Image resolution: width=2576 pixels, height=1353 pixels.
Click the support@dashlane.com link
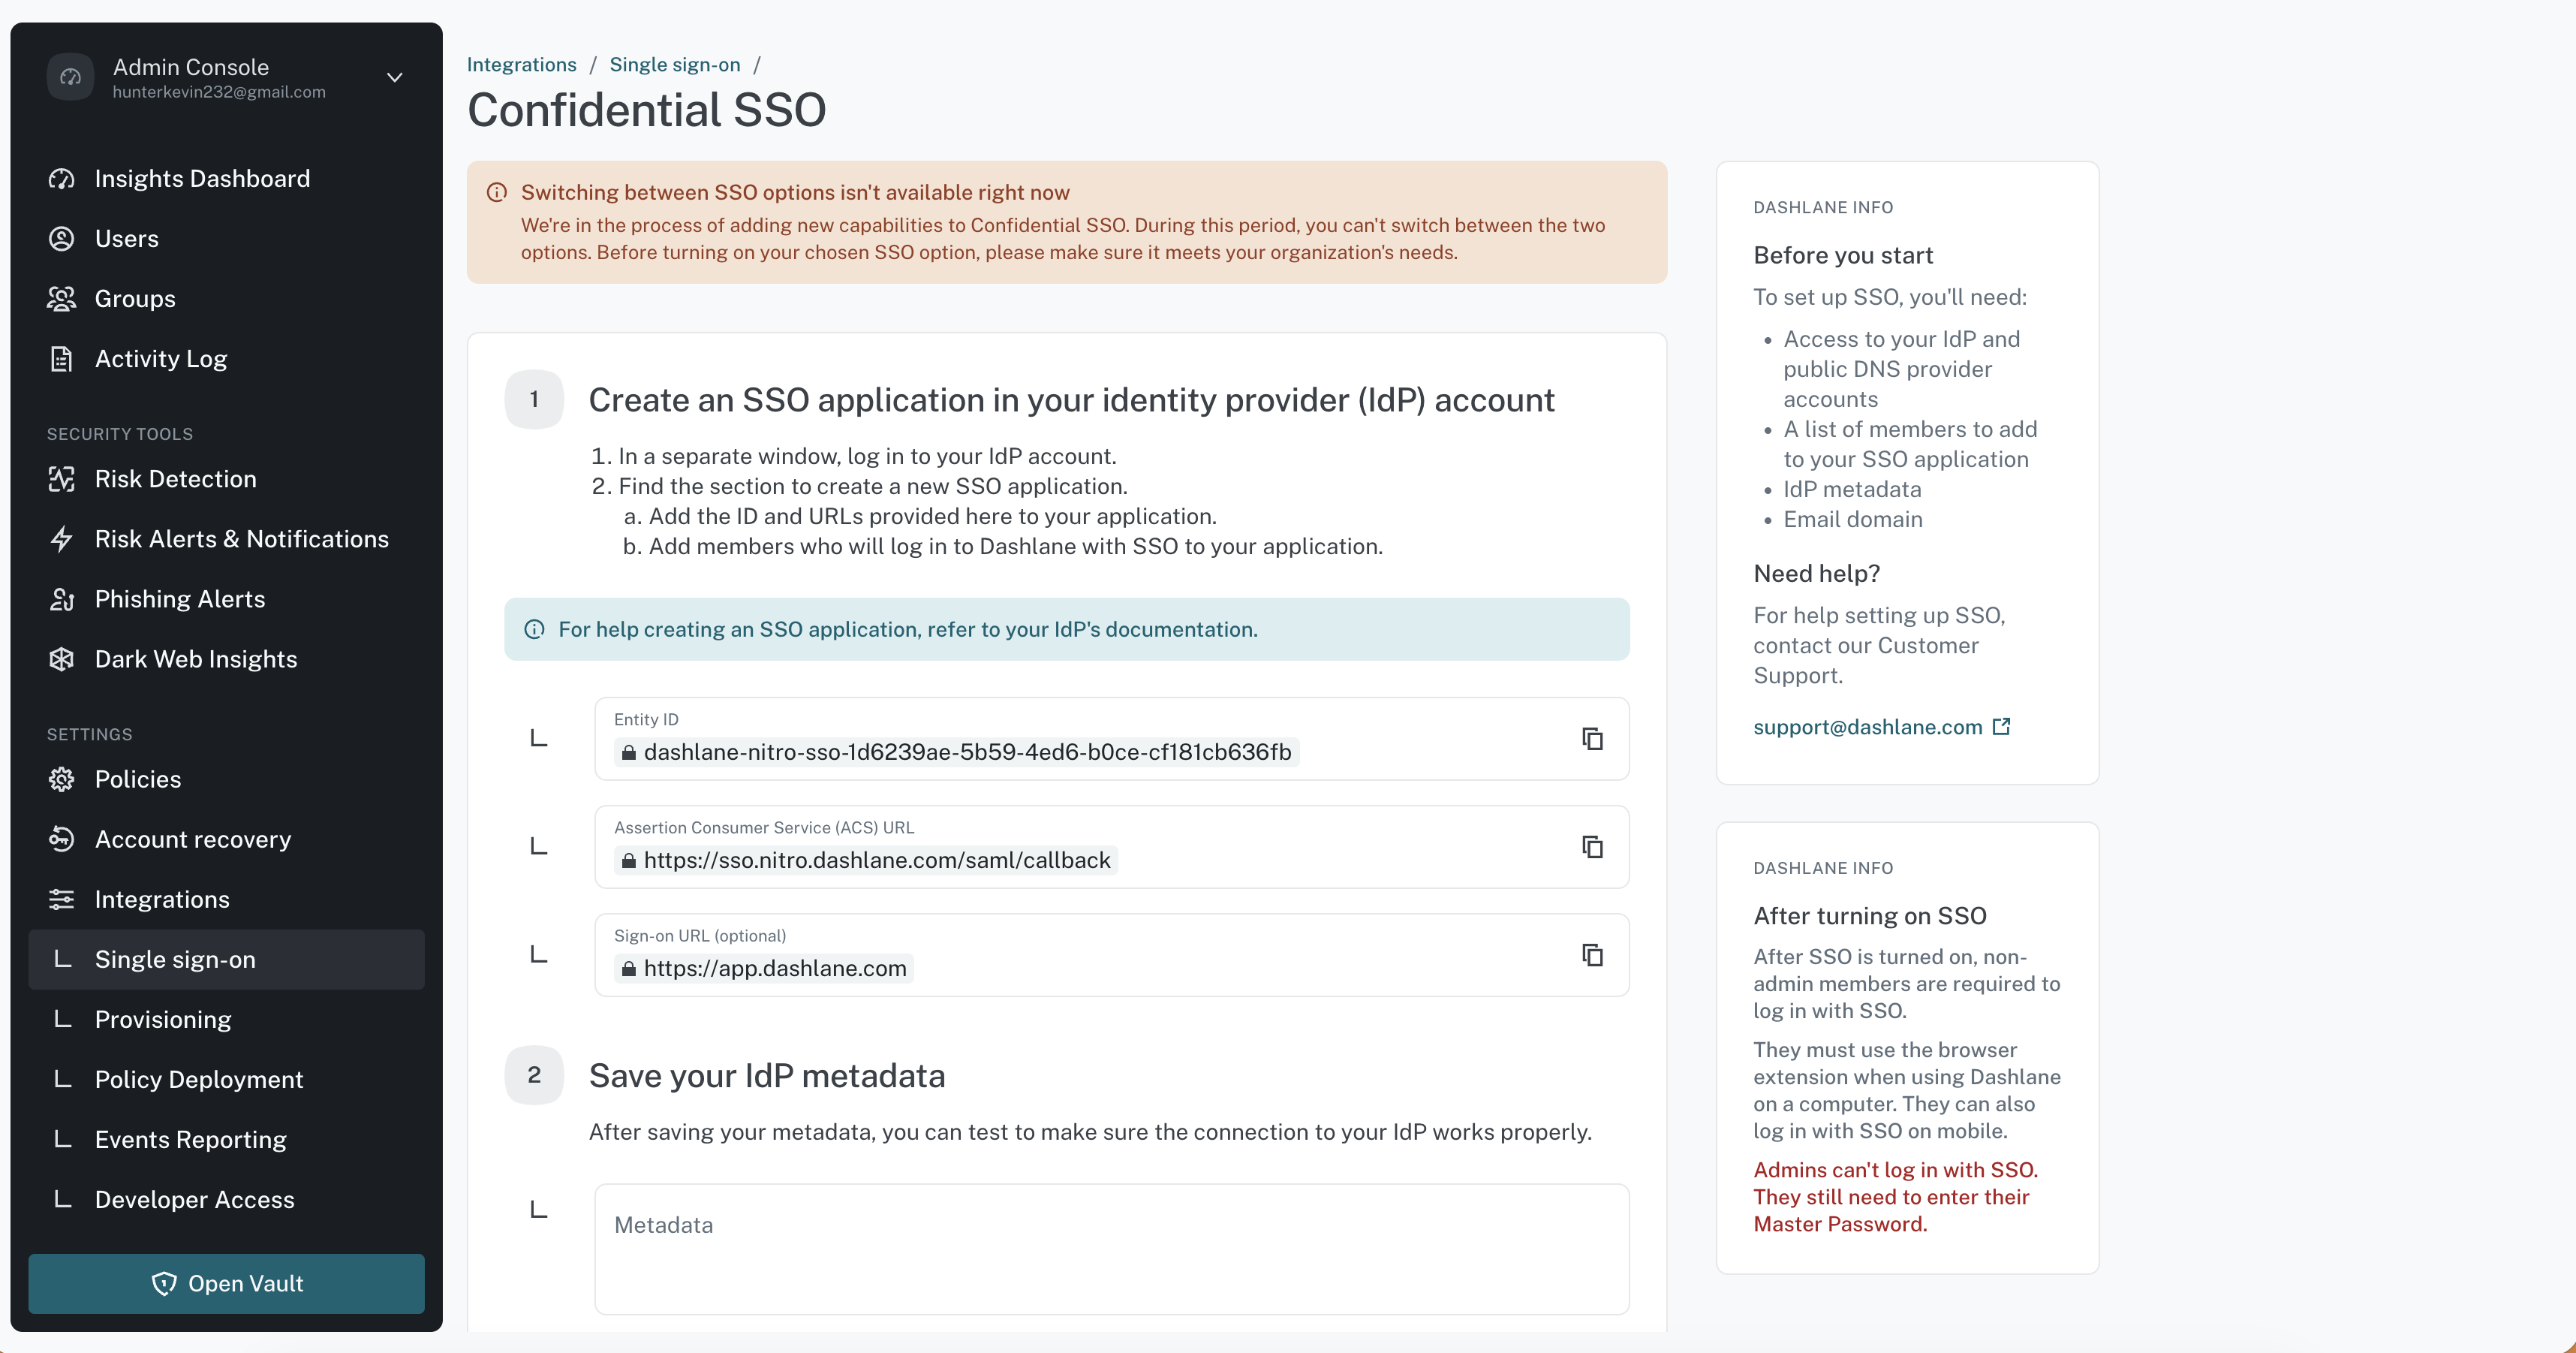coord(1867,727)
